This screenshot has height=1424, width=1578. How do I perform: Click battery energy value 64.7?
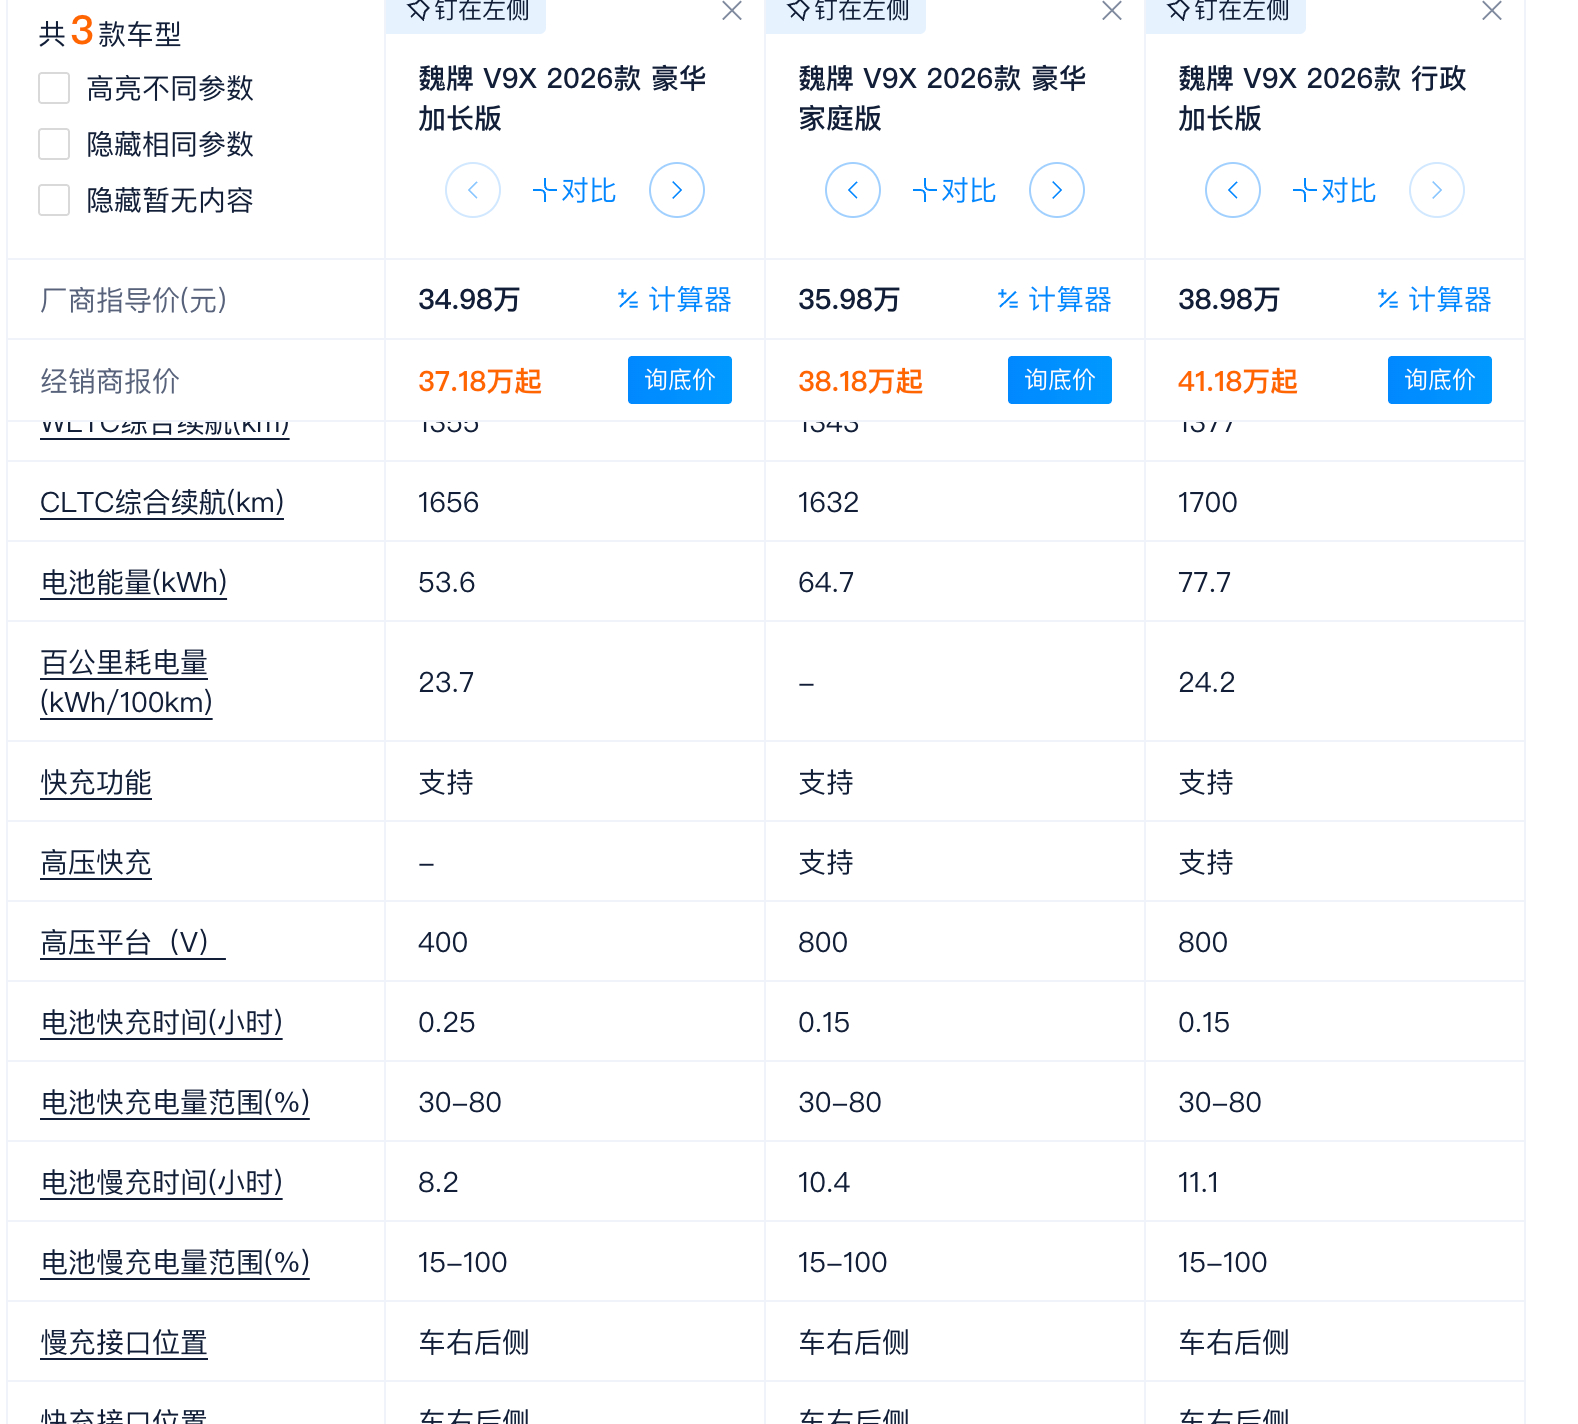click(x=826, y=582)
